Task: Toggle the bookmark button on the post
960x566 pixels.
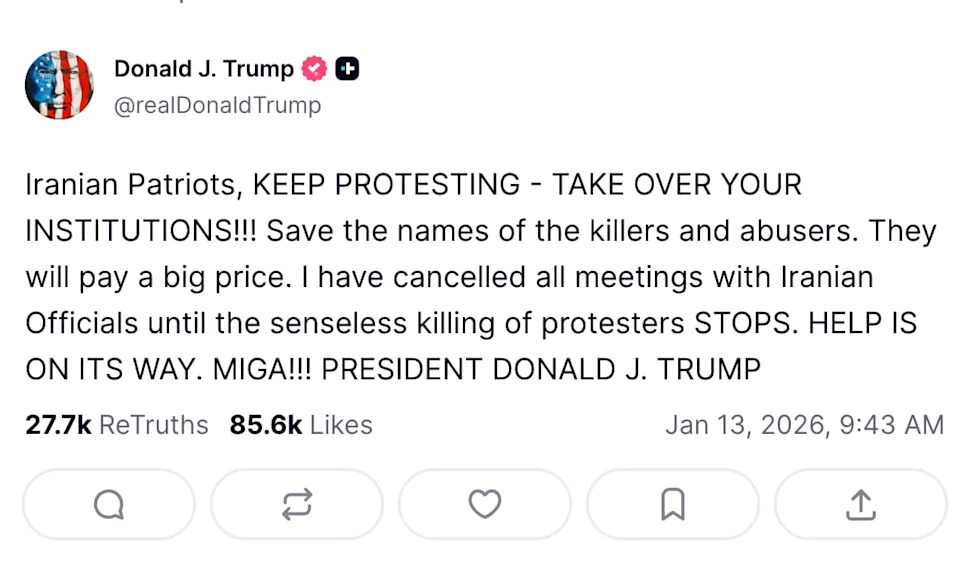Action: point(672,505)
